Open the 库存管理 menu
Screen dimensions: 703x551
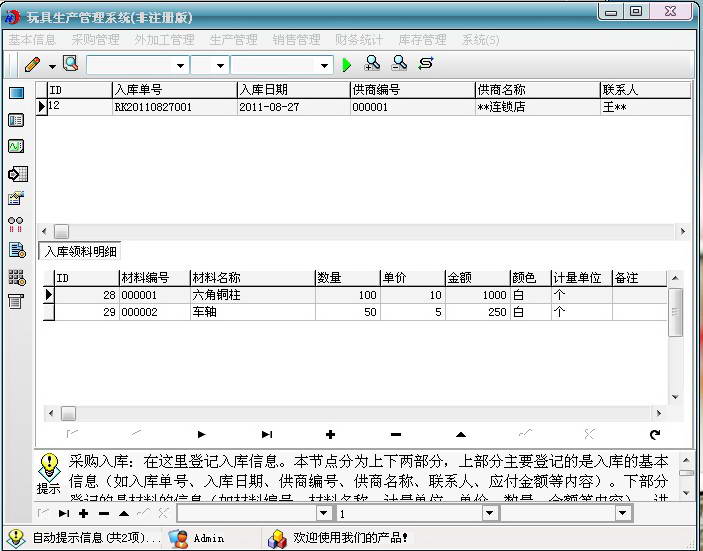422,40
